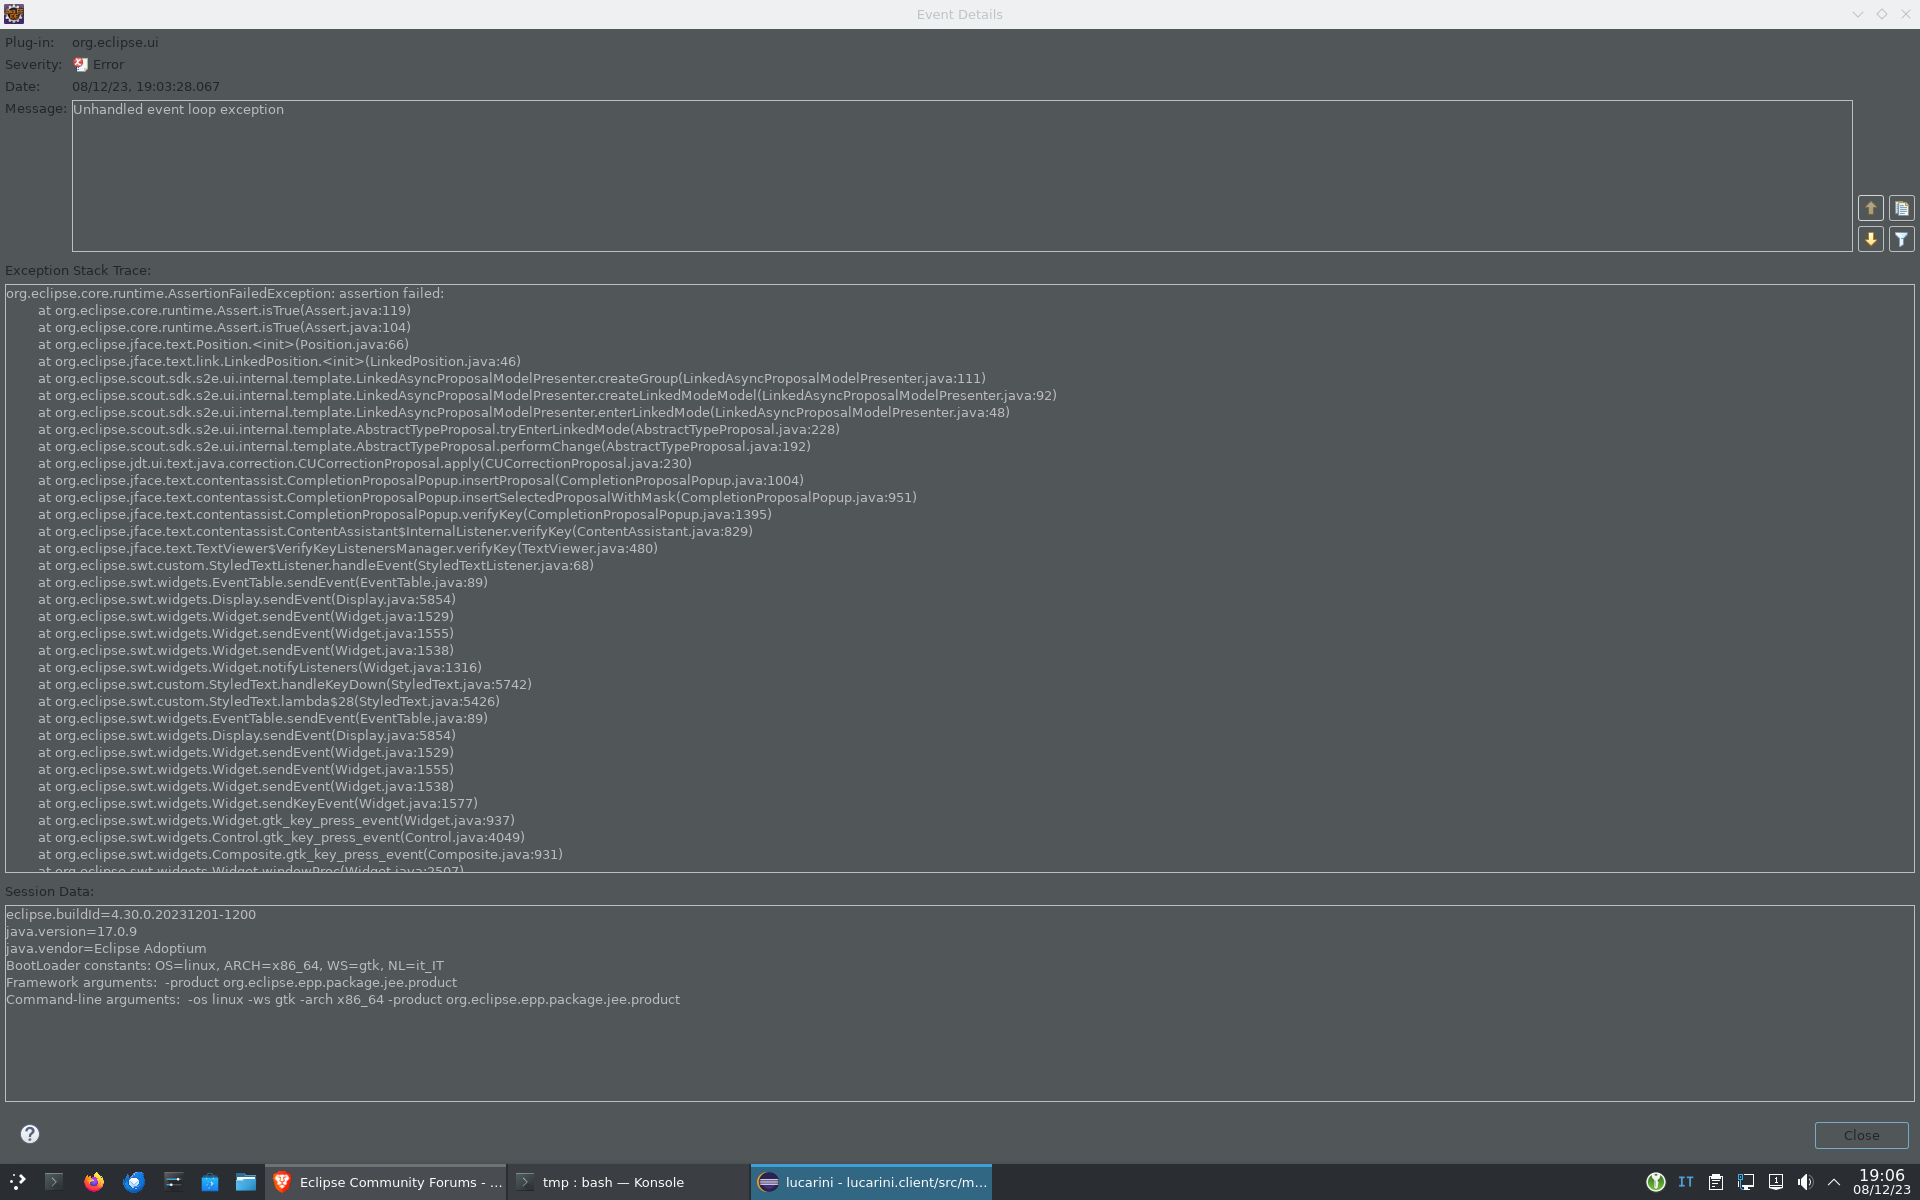Viewport: 1920px width, 1200px height.
Task: Copy event details to clipboard
Action: tap(1901, 208)
